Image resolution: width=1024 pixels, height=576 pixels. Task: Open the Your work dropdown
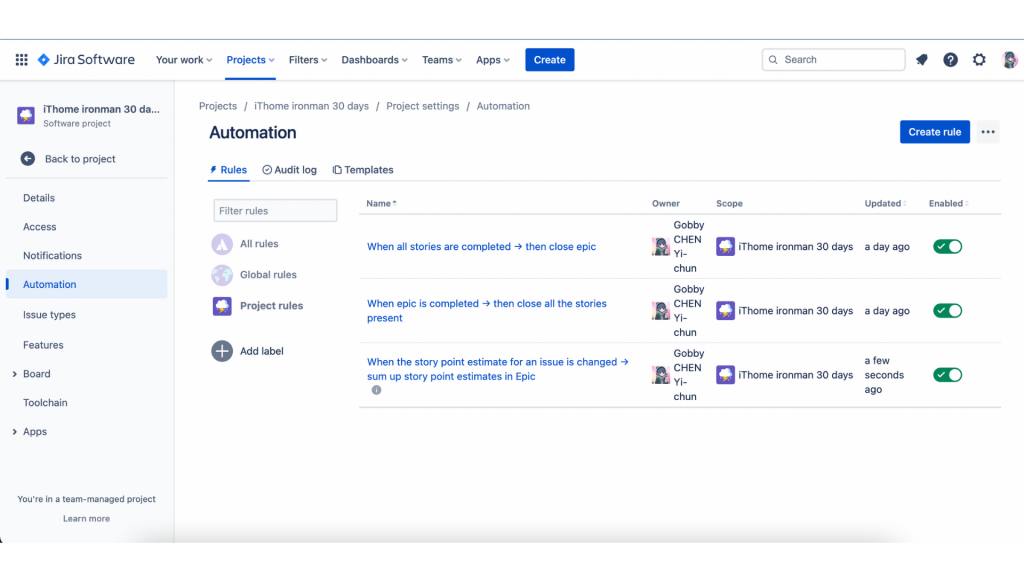[184, 59]
